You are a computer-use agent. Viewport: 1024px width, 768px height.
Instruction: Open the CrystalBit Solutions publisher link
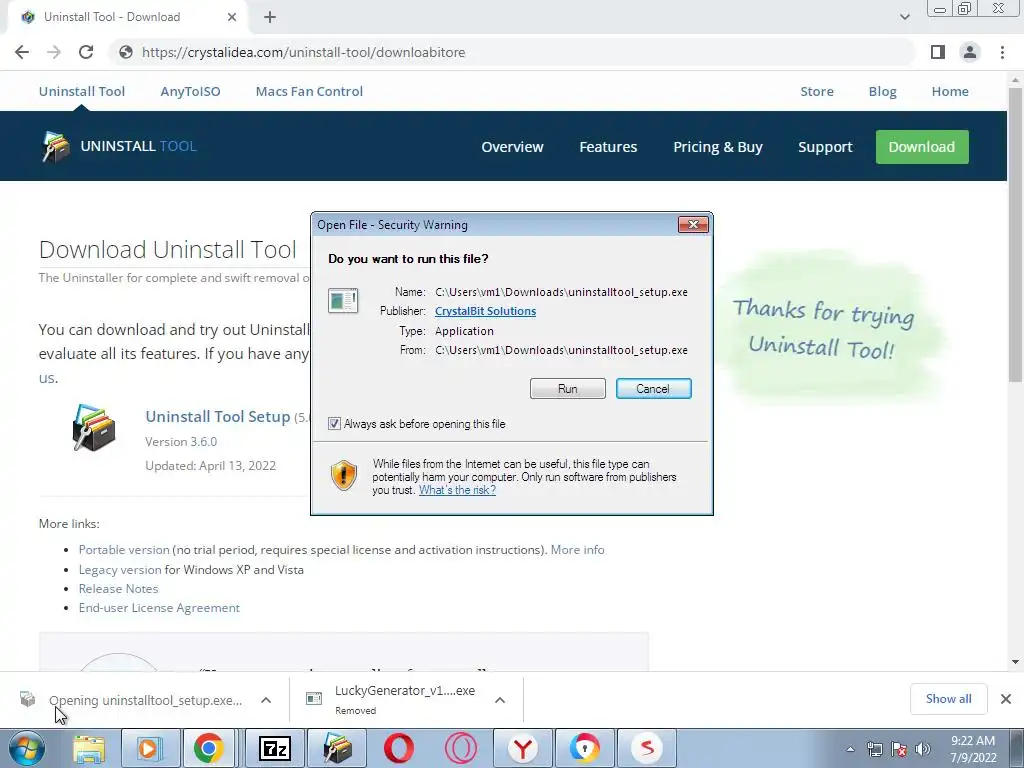click(485, 311)
